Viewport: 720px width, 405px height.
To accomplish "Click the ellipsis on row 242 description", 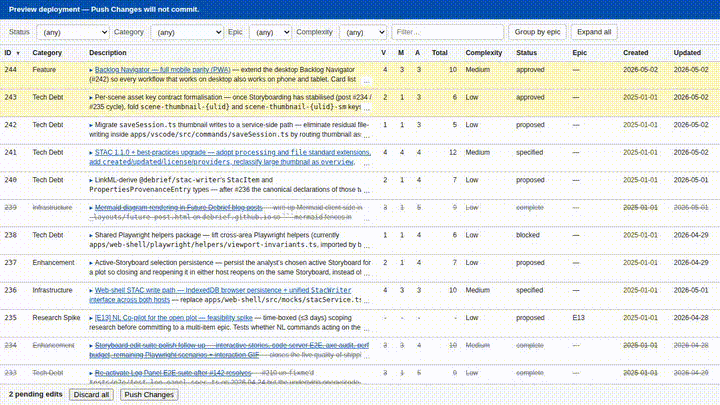I will coord(366,136).
